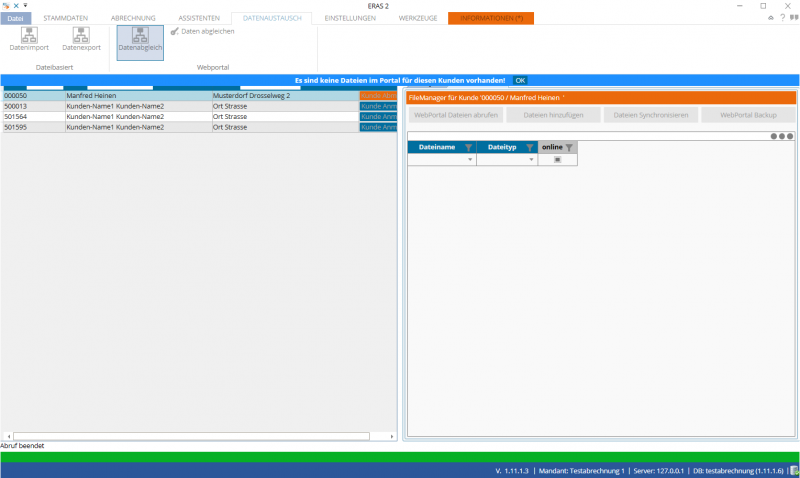800x478 pixels.
Task: Expand the Dateityp filter dropdown
Action: (531, 160)
